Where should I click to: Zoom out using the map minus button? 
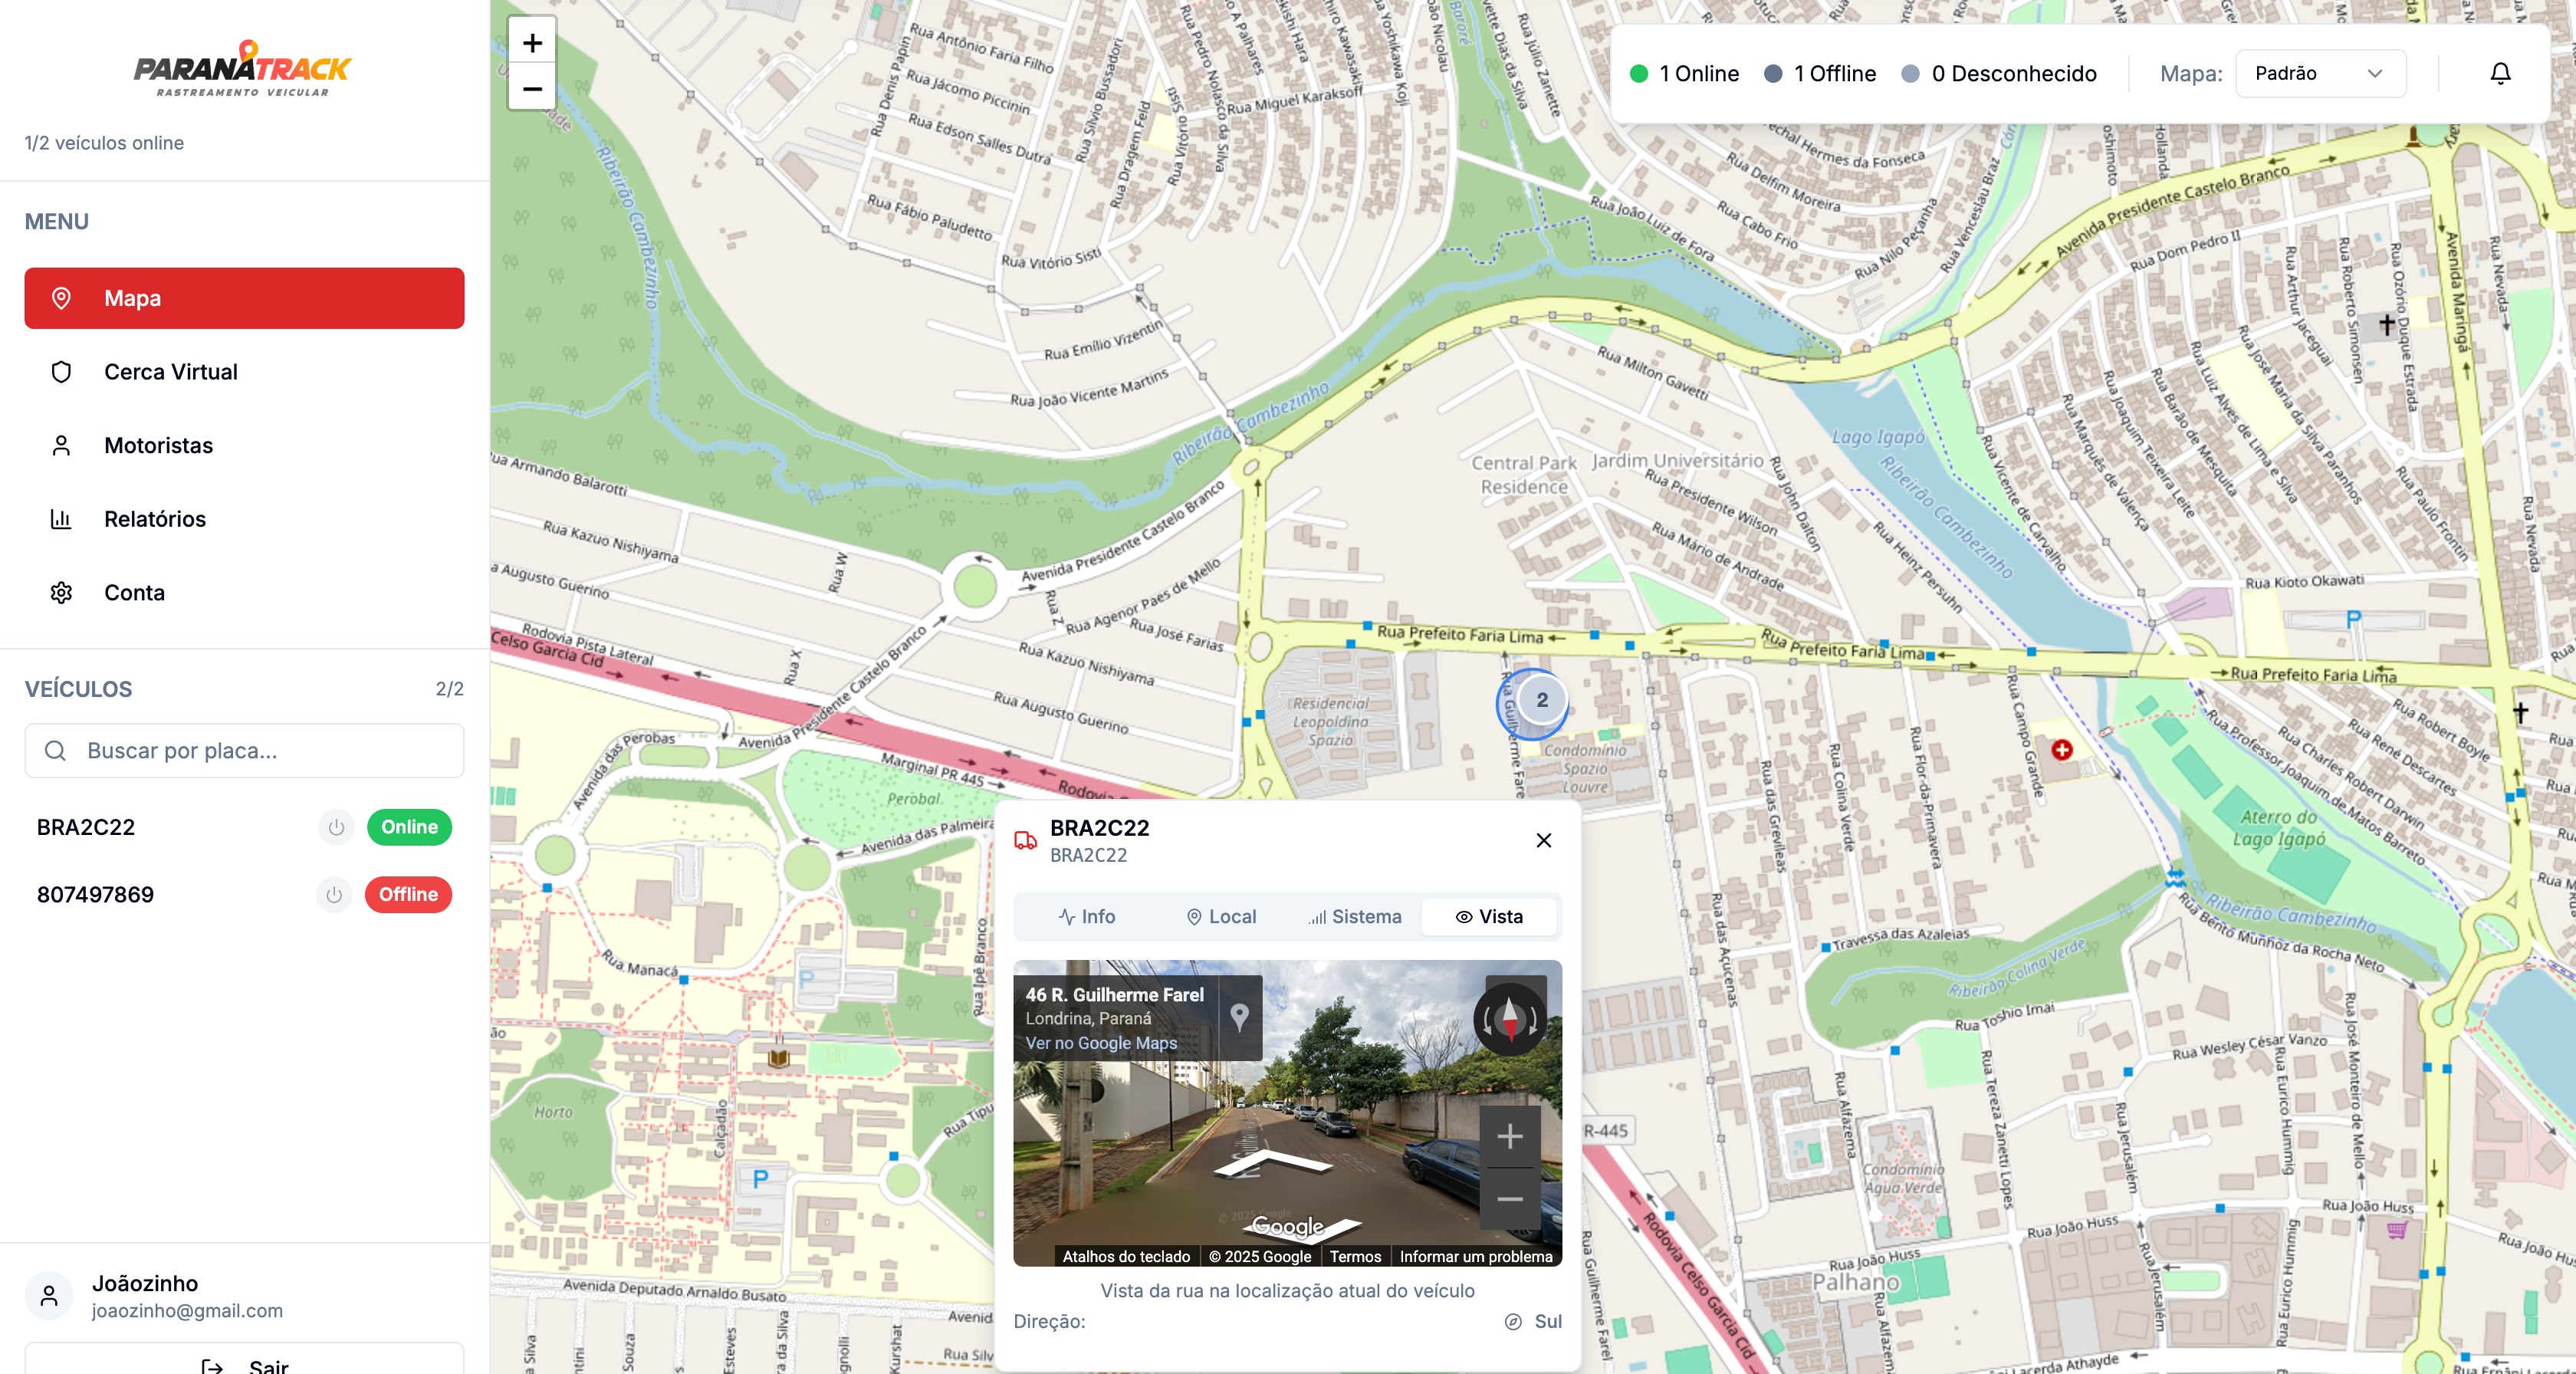532,89
